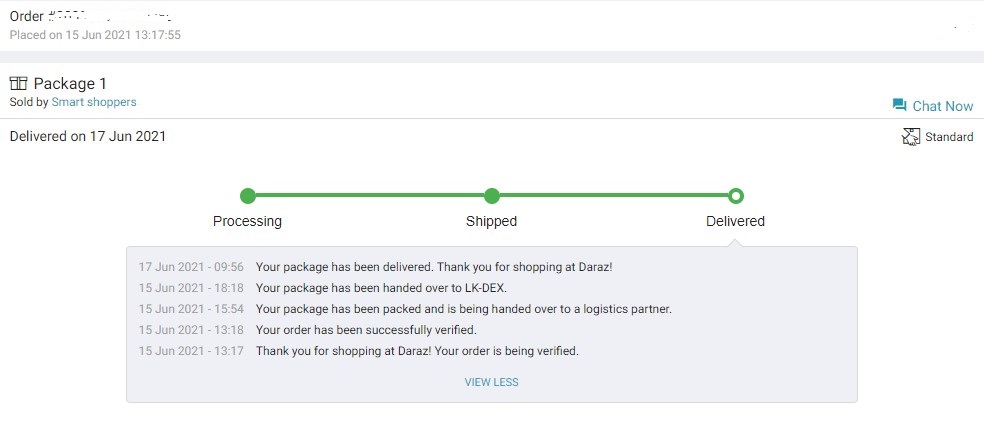984x426 pixels.
Task: Select the Shipped step green dot
Action: click(x=491, y=196)
